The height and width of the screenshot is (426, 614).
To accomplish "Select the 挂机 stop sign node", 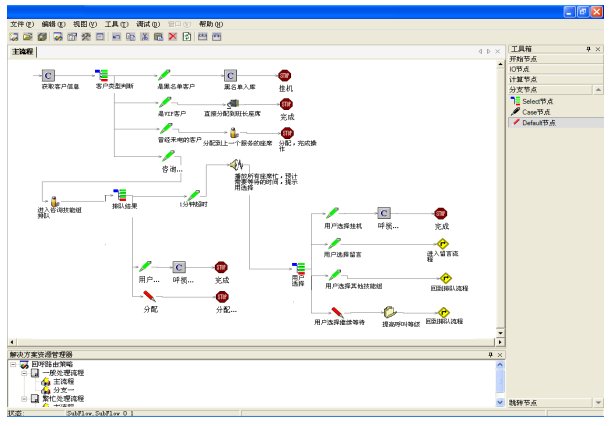I will pyautogui.click(x=284, y=75).
